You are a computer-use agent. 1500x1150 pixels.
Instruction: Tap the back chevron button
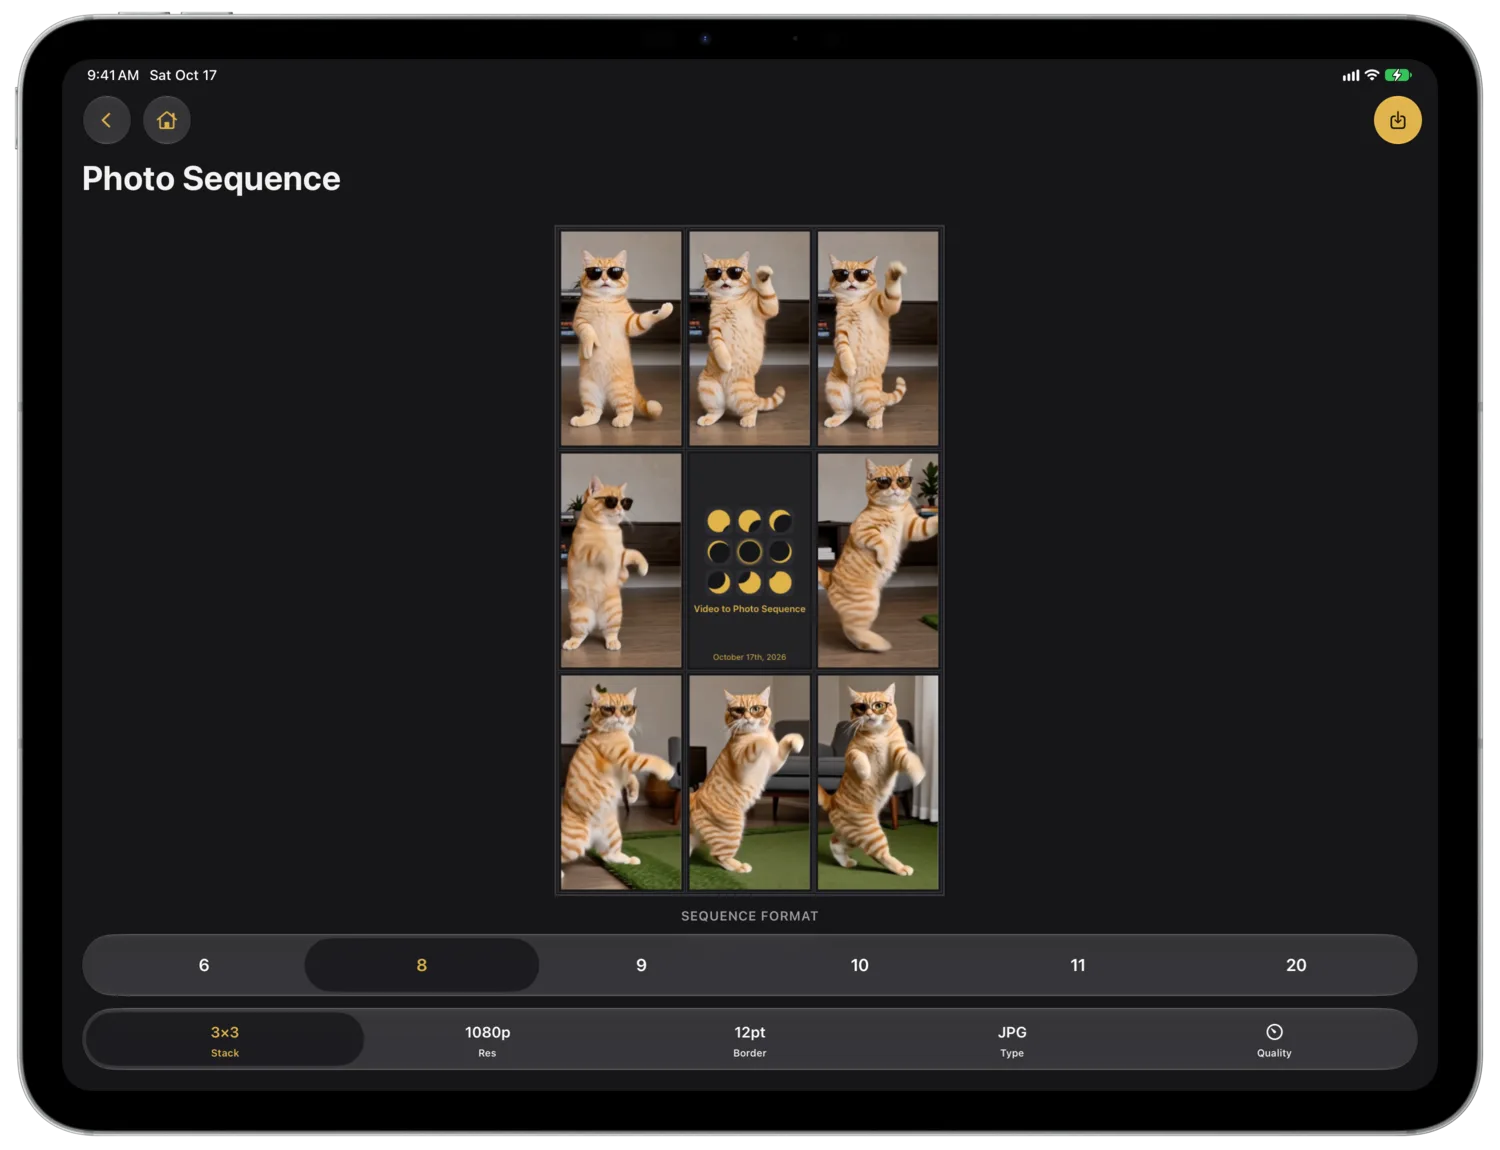click(107, 120)
